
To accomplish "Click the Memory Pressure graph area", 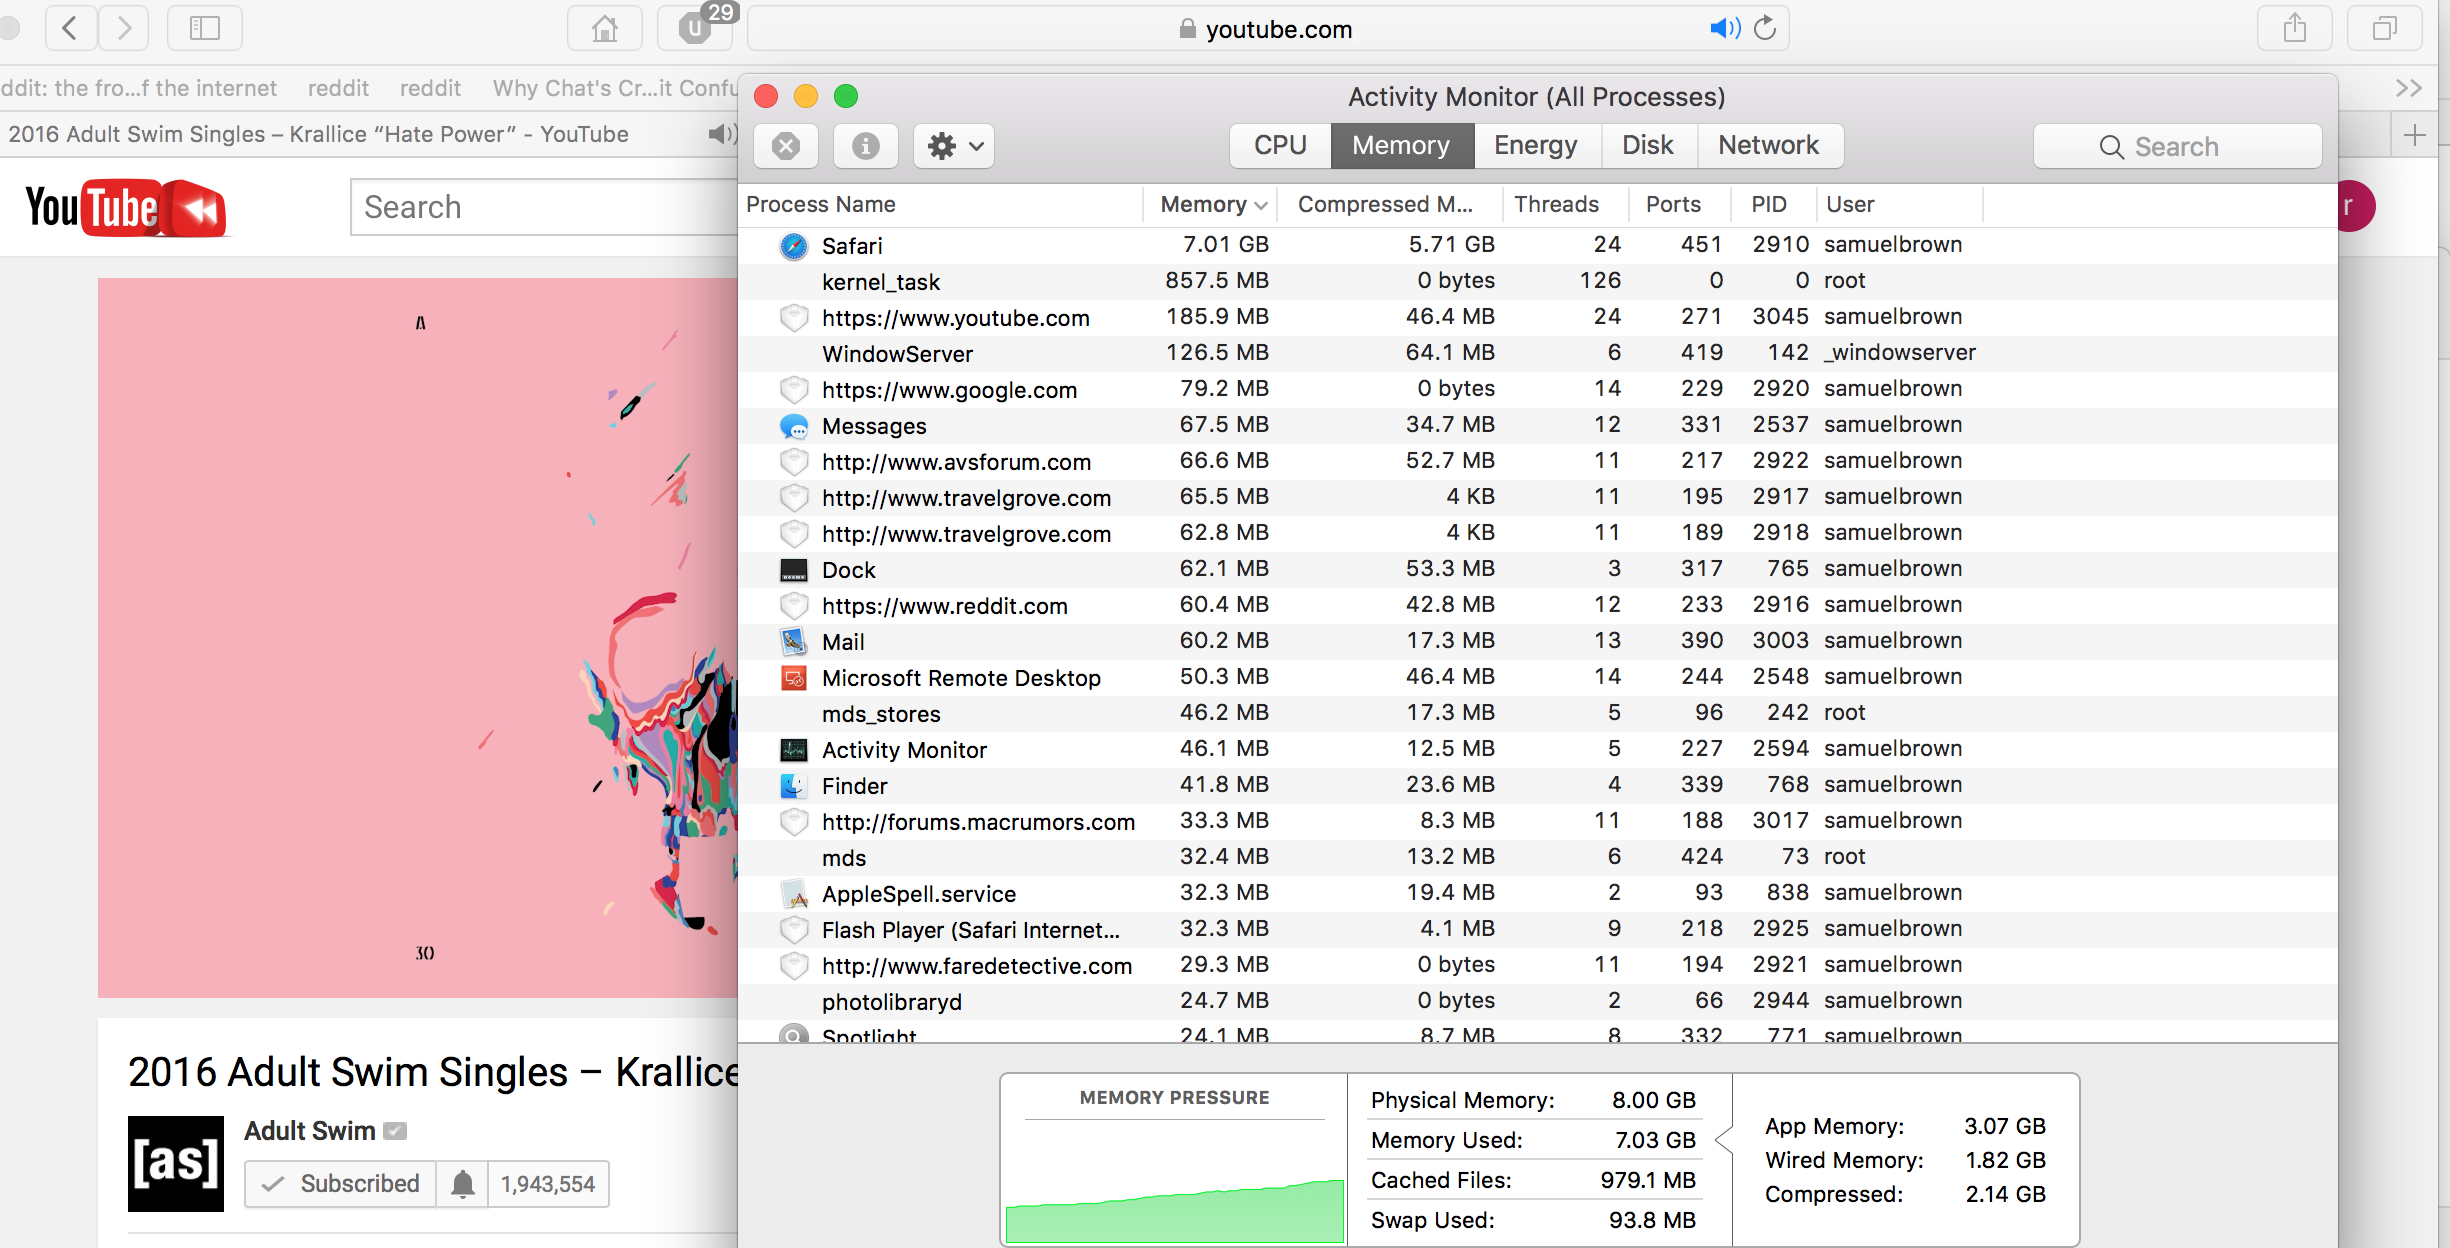I will 1171,1178.
